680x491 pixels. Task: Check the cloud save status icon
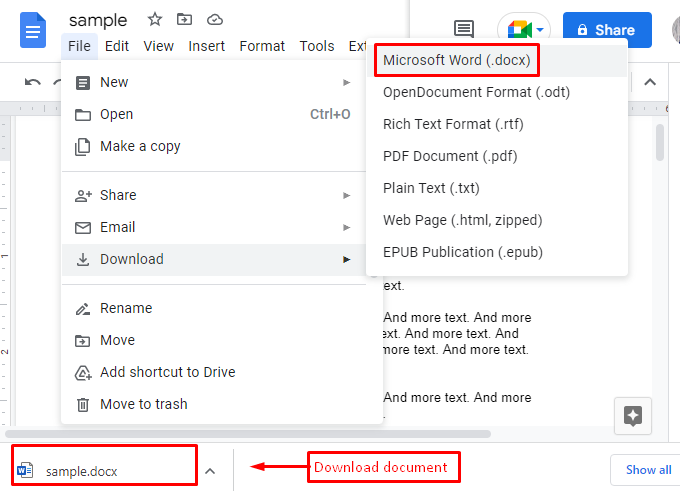point(215,20)
